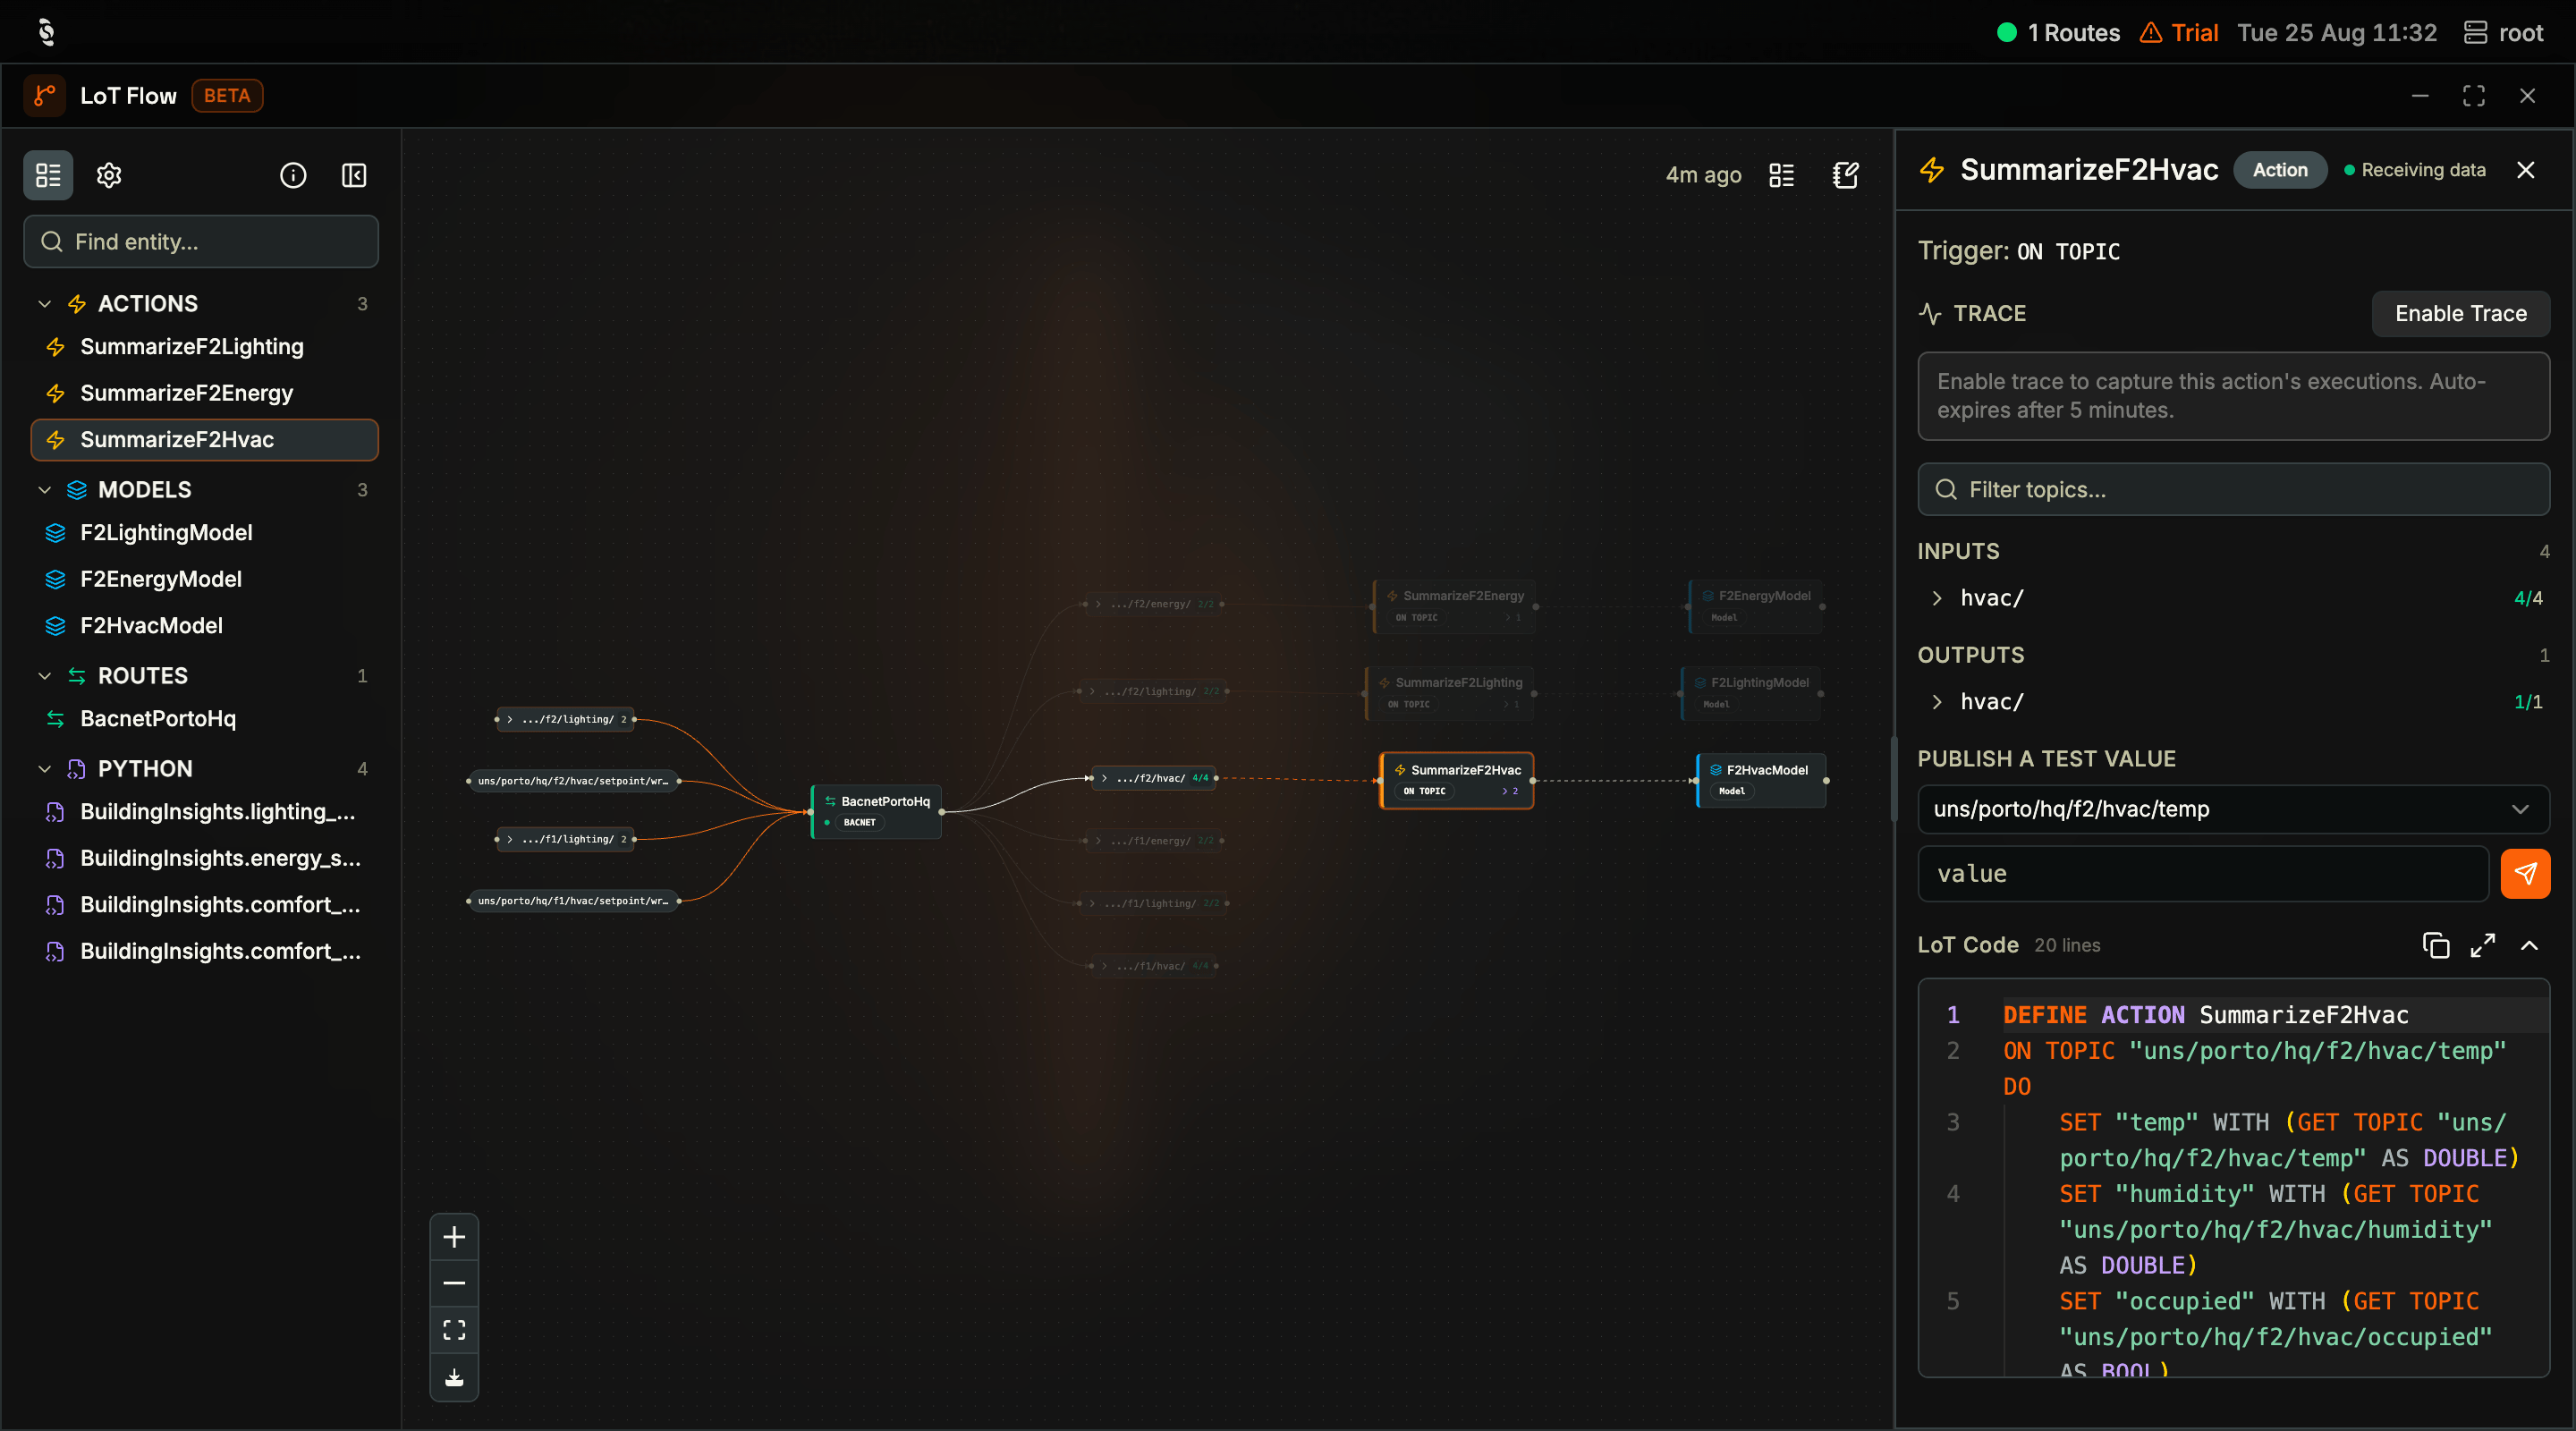Open BuildingInsights.energy_s python item
The height and width of the screenshot is (1431, 2576).
coord(205,858)
